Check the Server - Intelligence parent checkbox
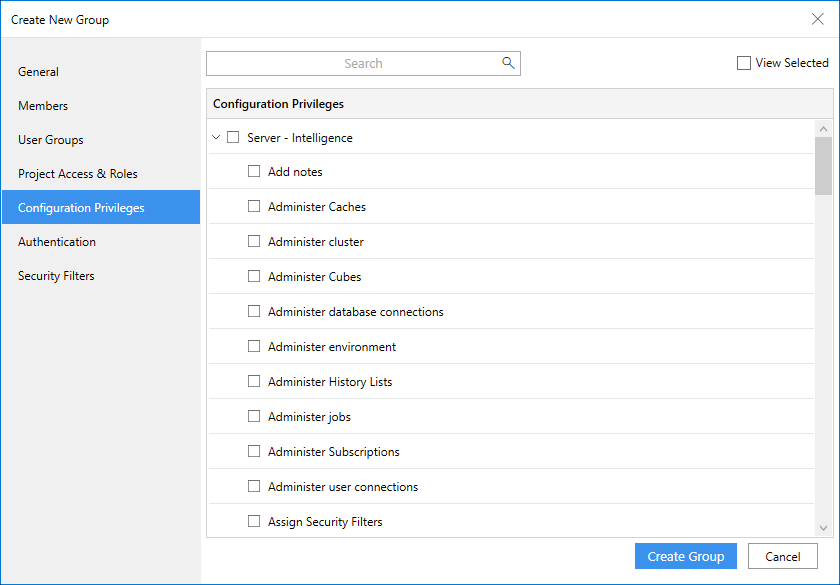Screen dimensions: 840x585 (234, 138)
